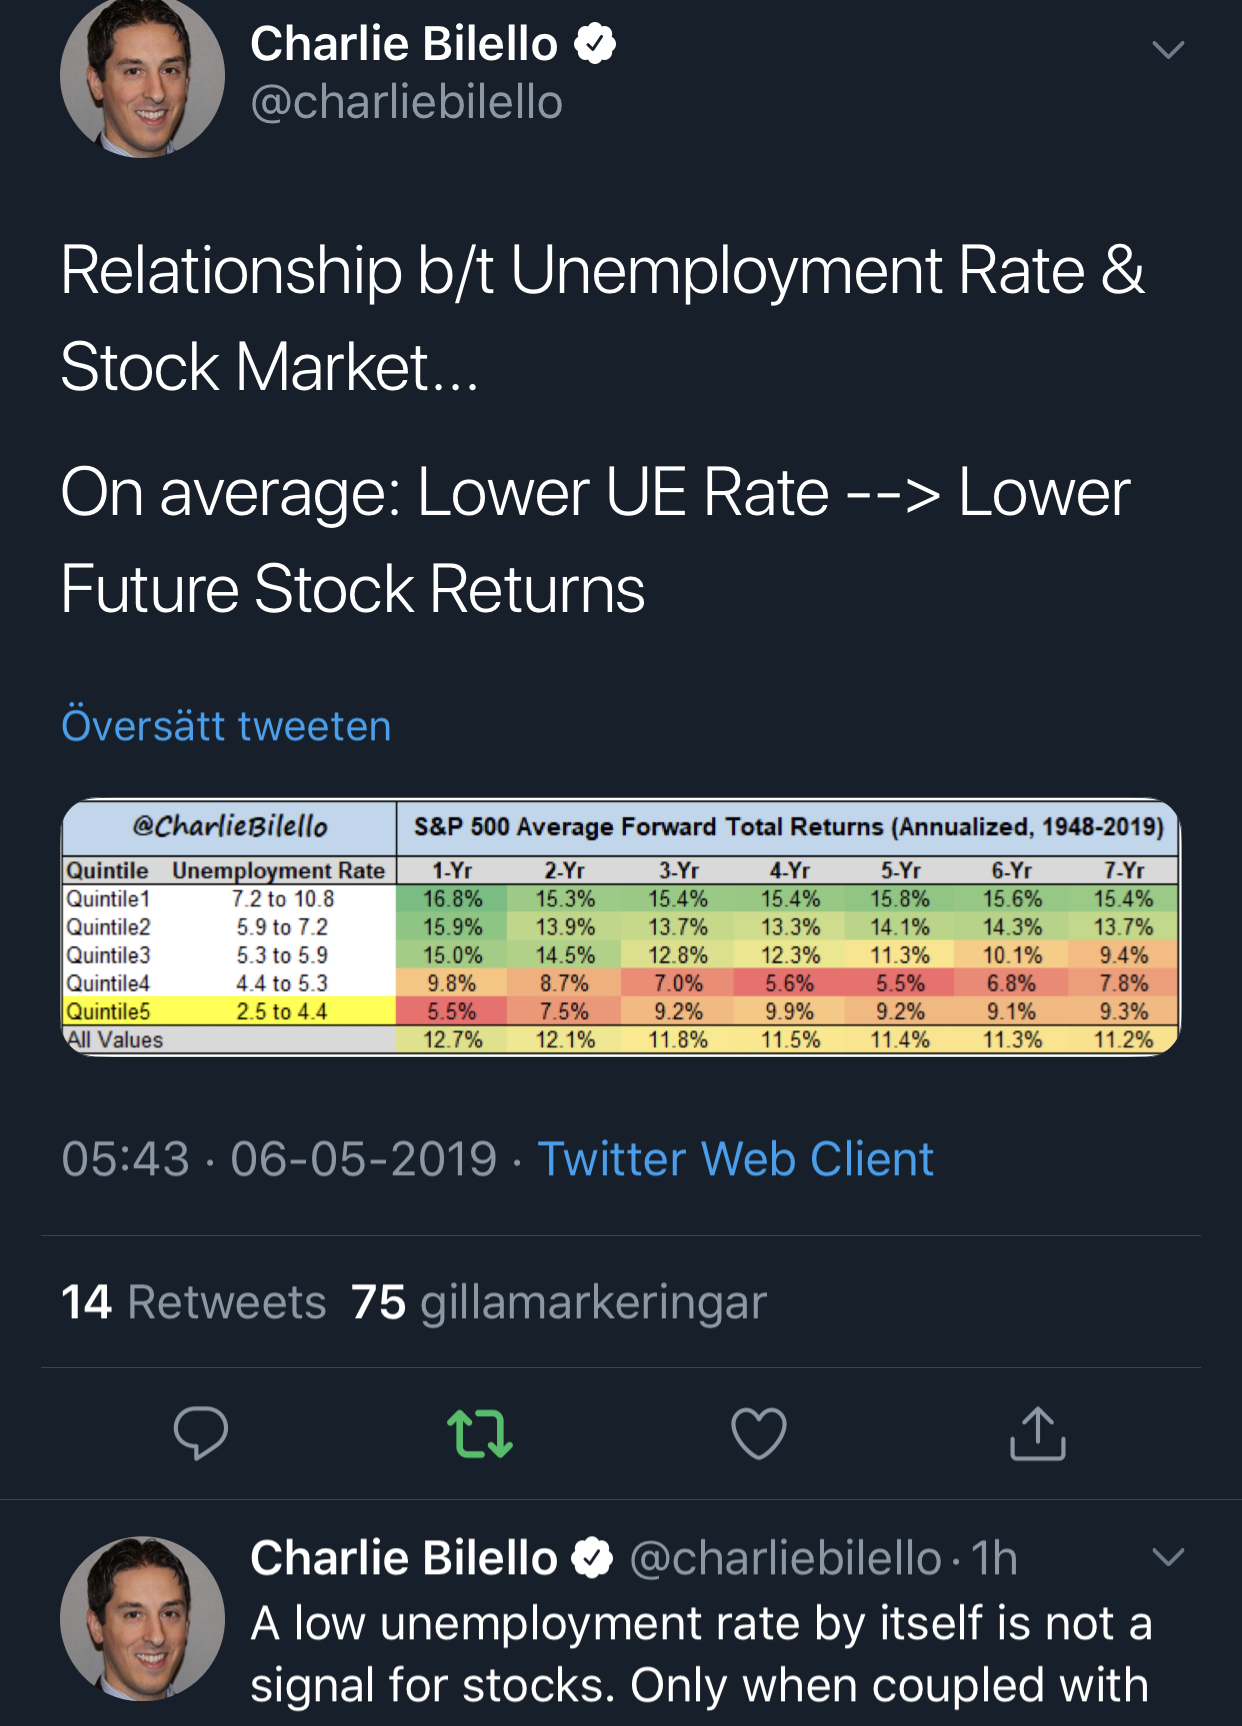Toggle the green retweet icon
Screen dimensions: 1242x1726
(x=480, y=1432)
